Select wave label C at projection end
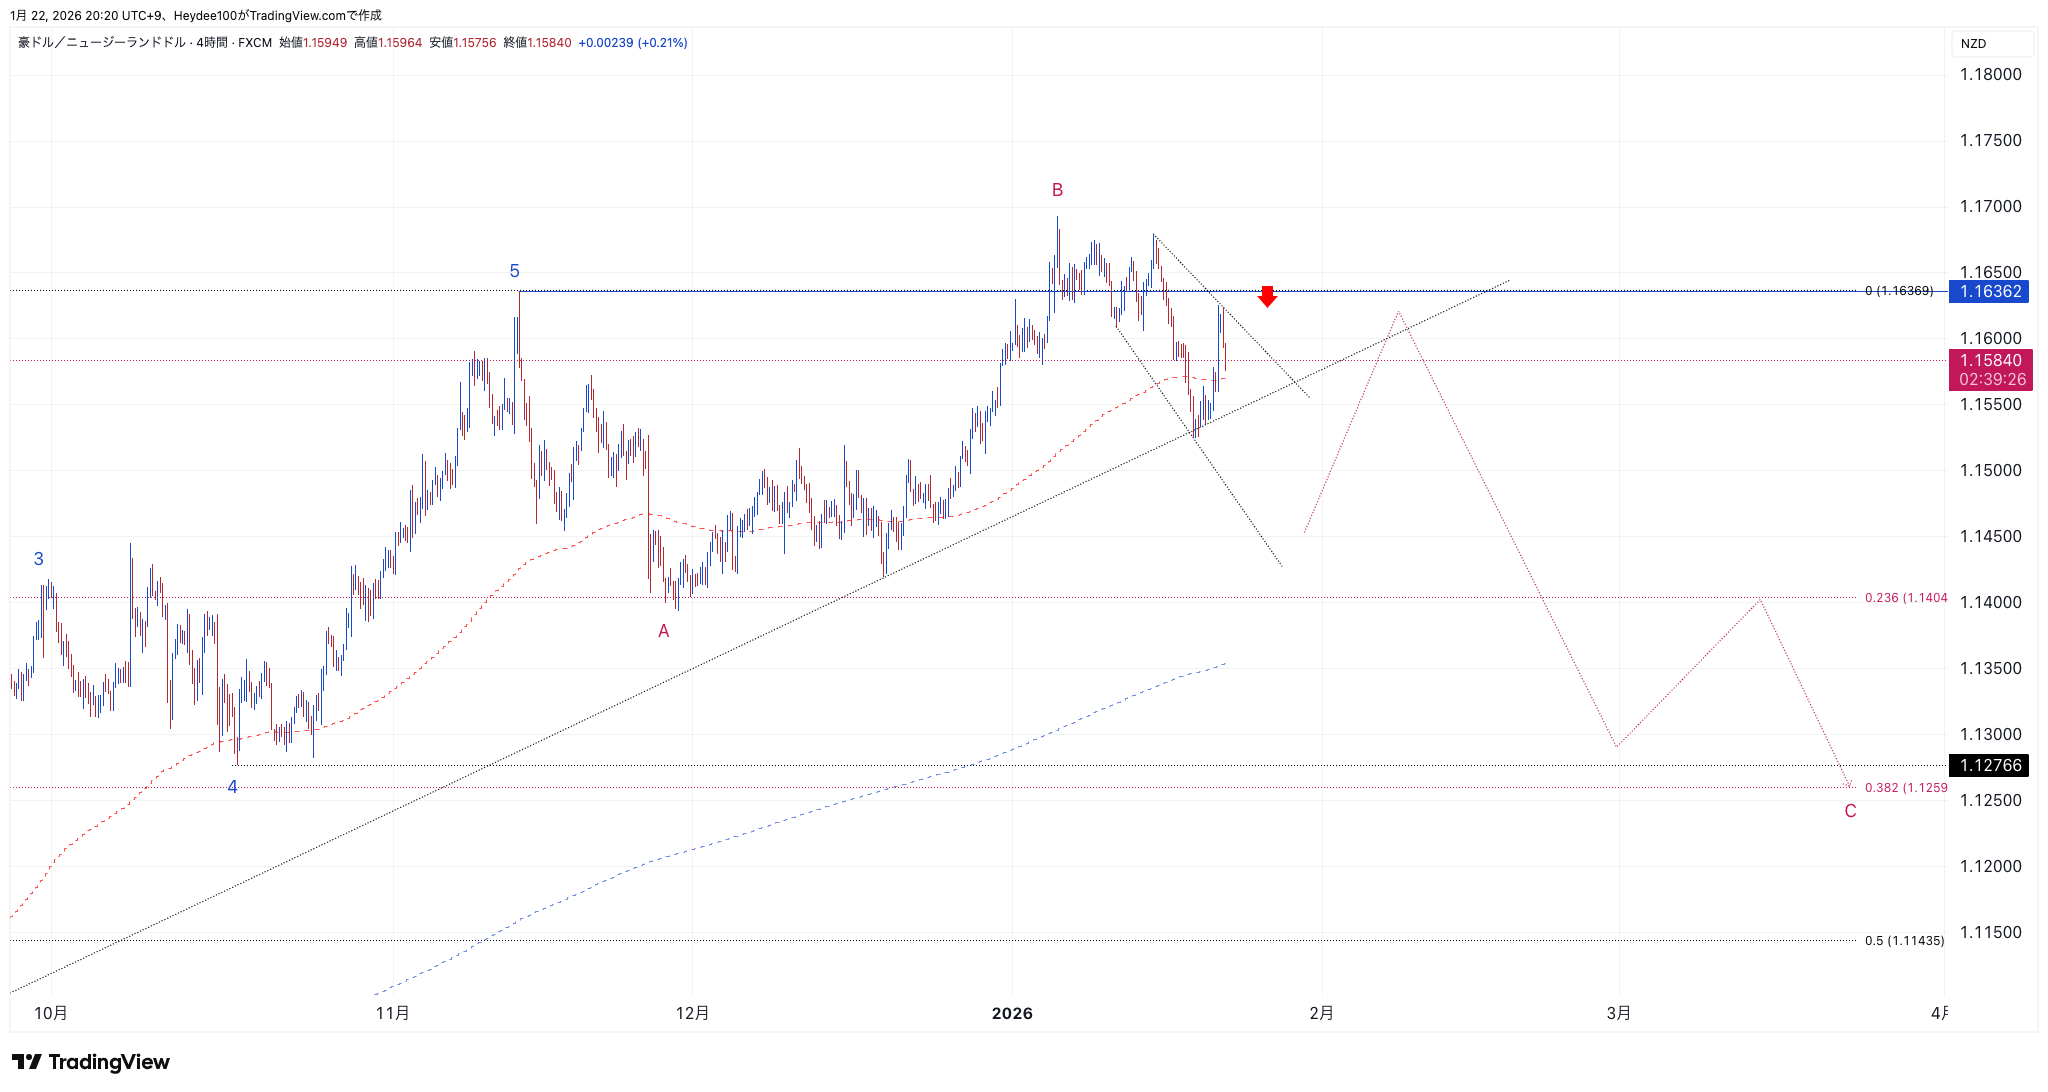The image size is (2048, 1092). pyautogui.click(x=1850, y=811)
